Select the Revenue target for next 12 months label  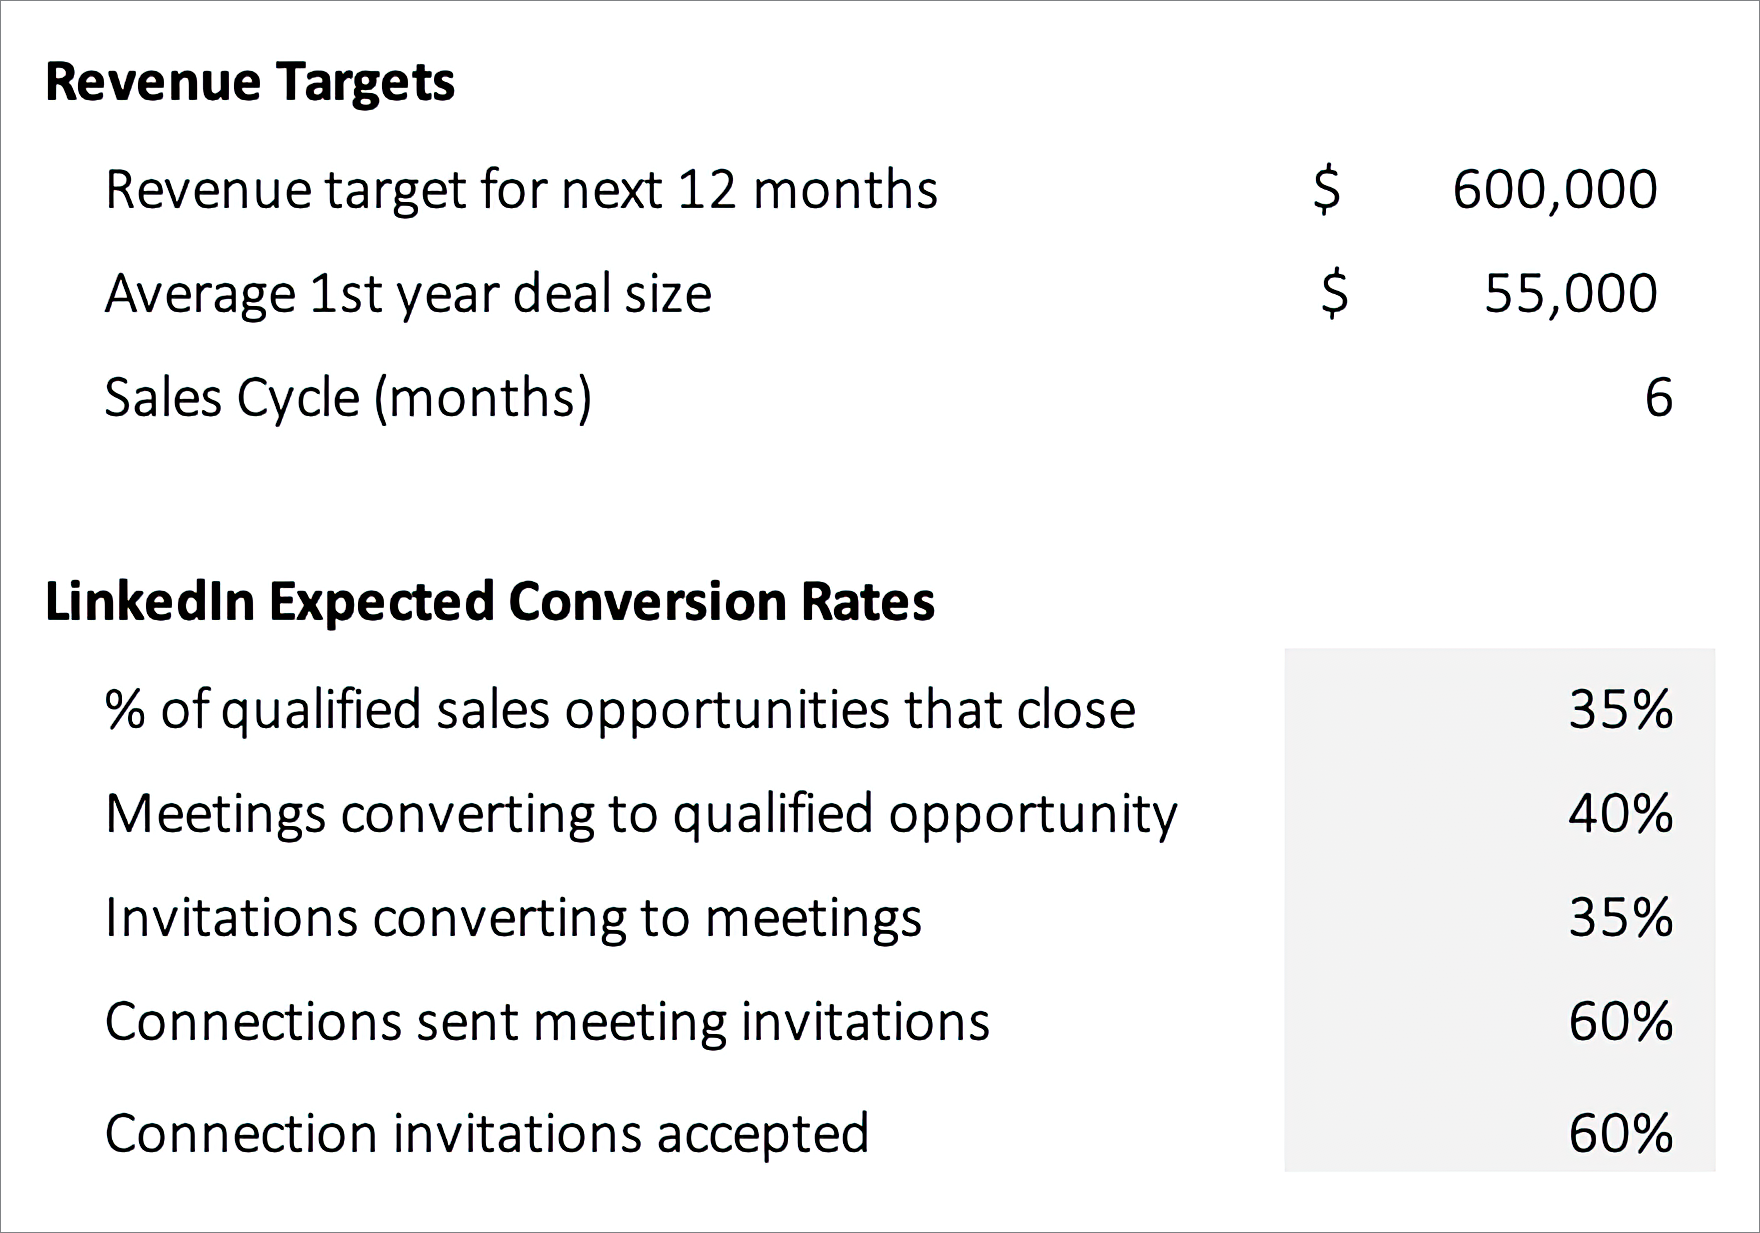click(521, 190)
